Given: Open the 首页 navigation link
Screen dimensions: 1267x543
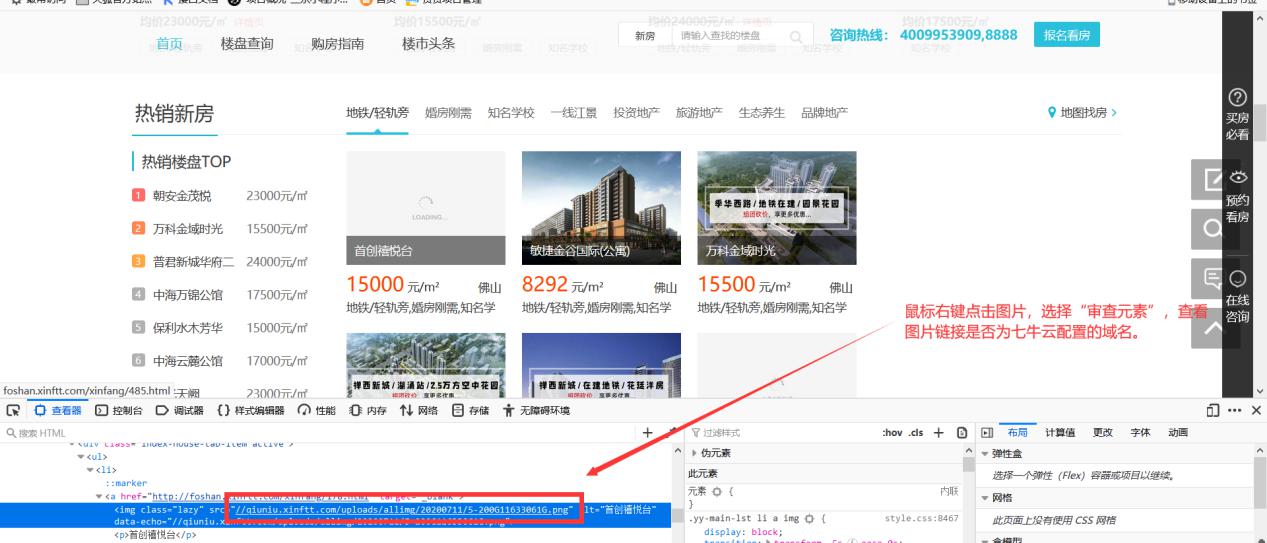Looking at the screenshot, I should pyautogui.click(x=170, y=43).
